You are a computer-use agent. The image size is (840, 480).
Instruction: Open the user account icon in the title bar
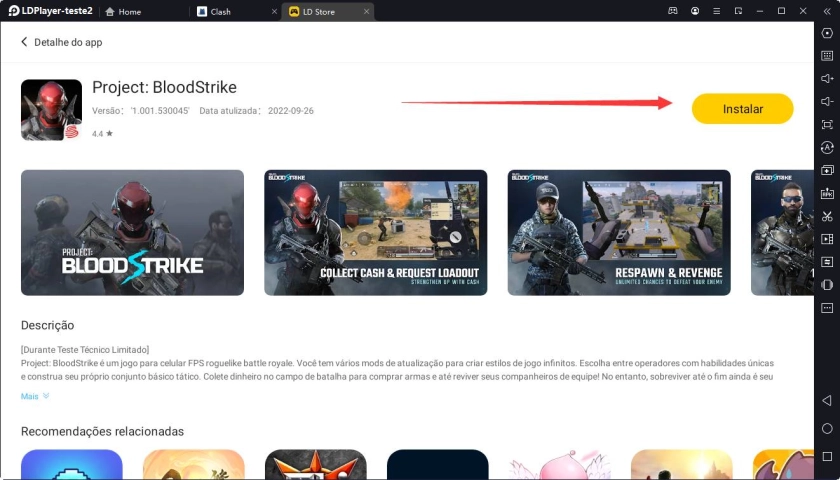click(x=695, y=11)
